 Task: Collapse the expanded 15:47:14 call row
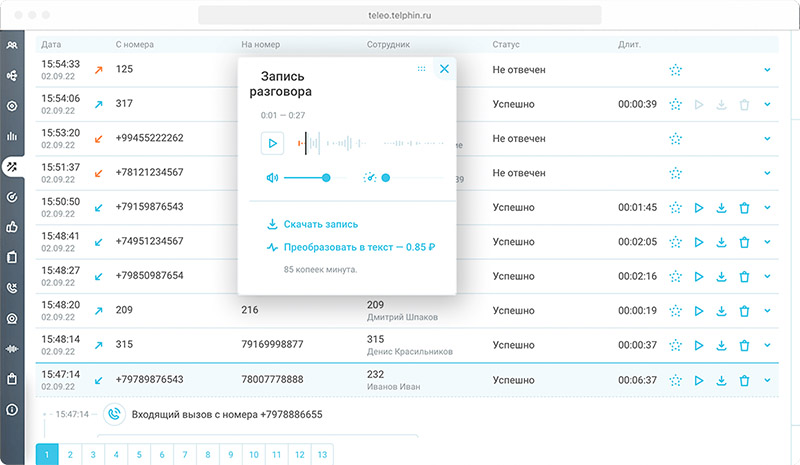[x=767, y=380]
